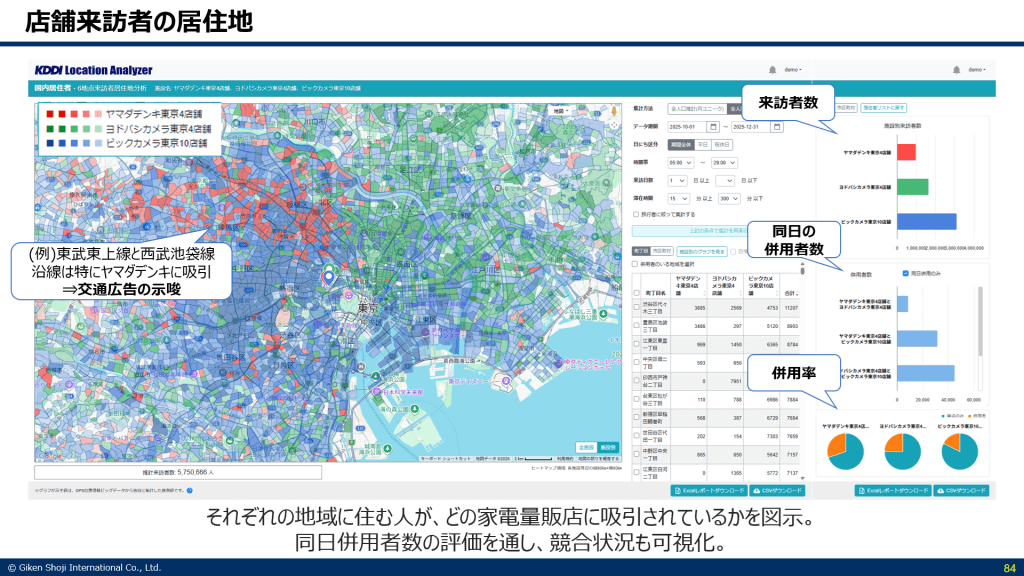Click the table vertical scrollbar thumb
The height and width of the screenshot is (576, 1024).
[x=803, y=270]
